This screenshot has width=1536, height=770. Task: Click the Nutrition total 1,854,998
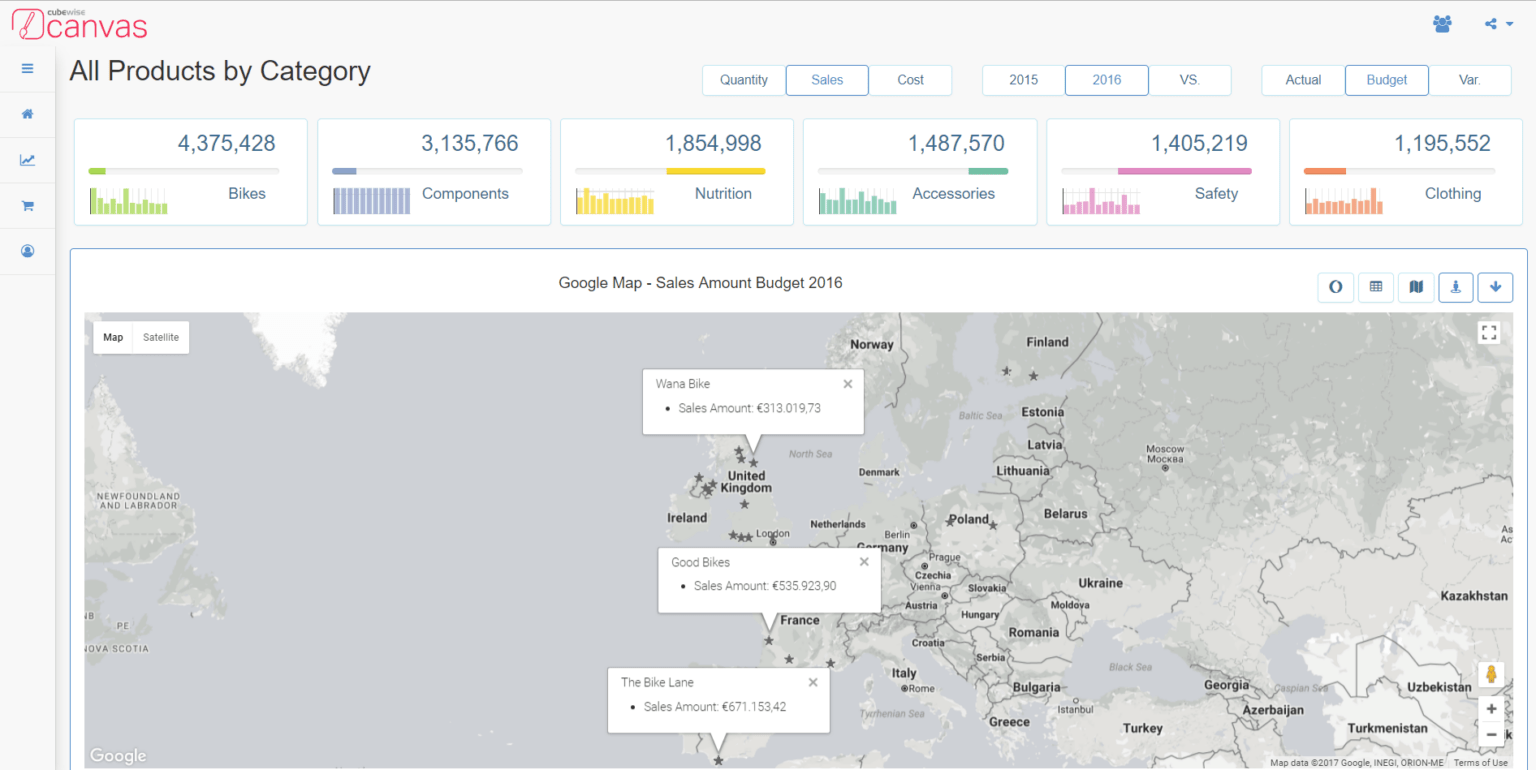tap(713, 143)
